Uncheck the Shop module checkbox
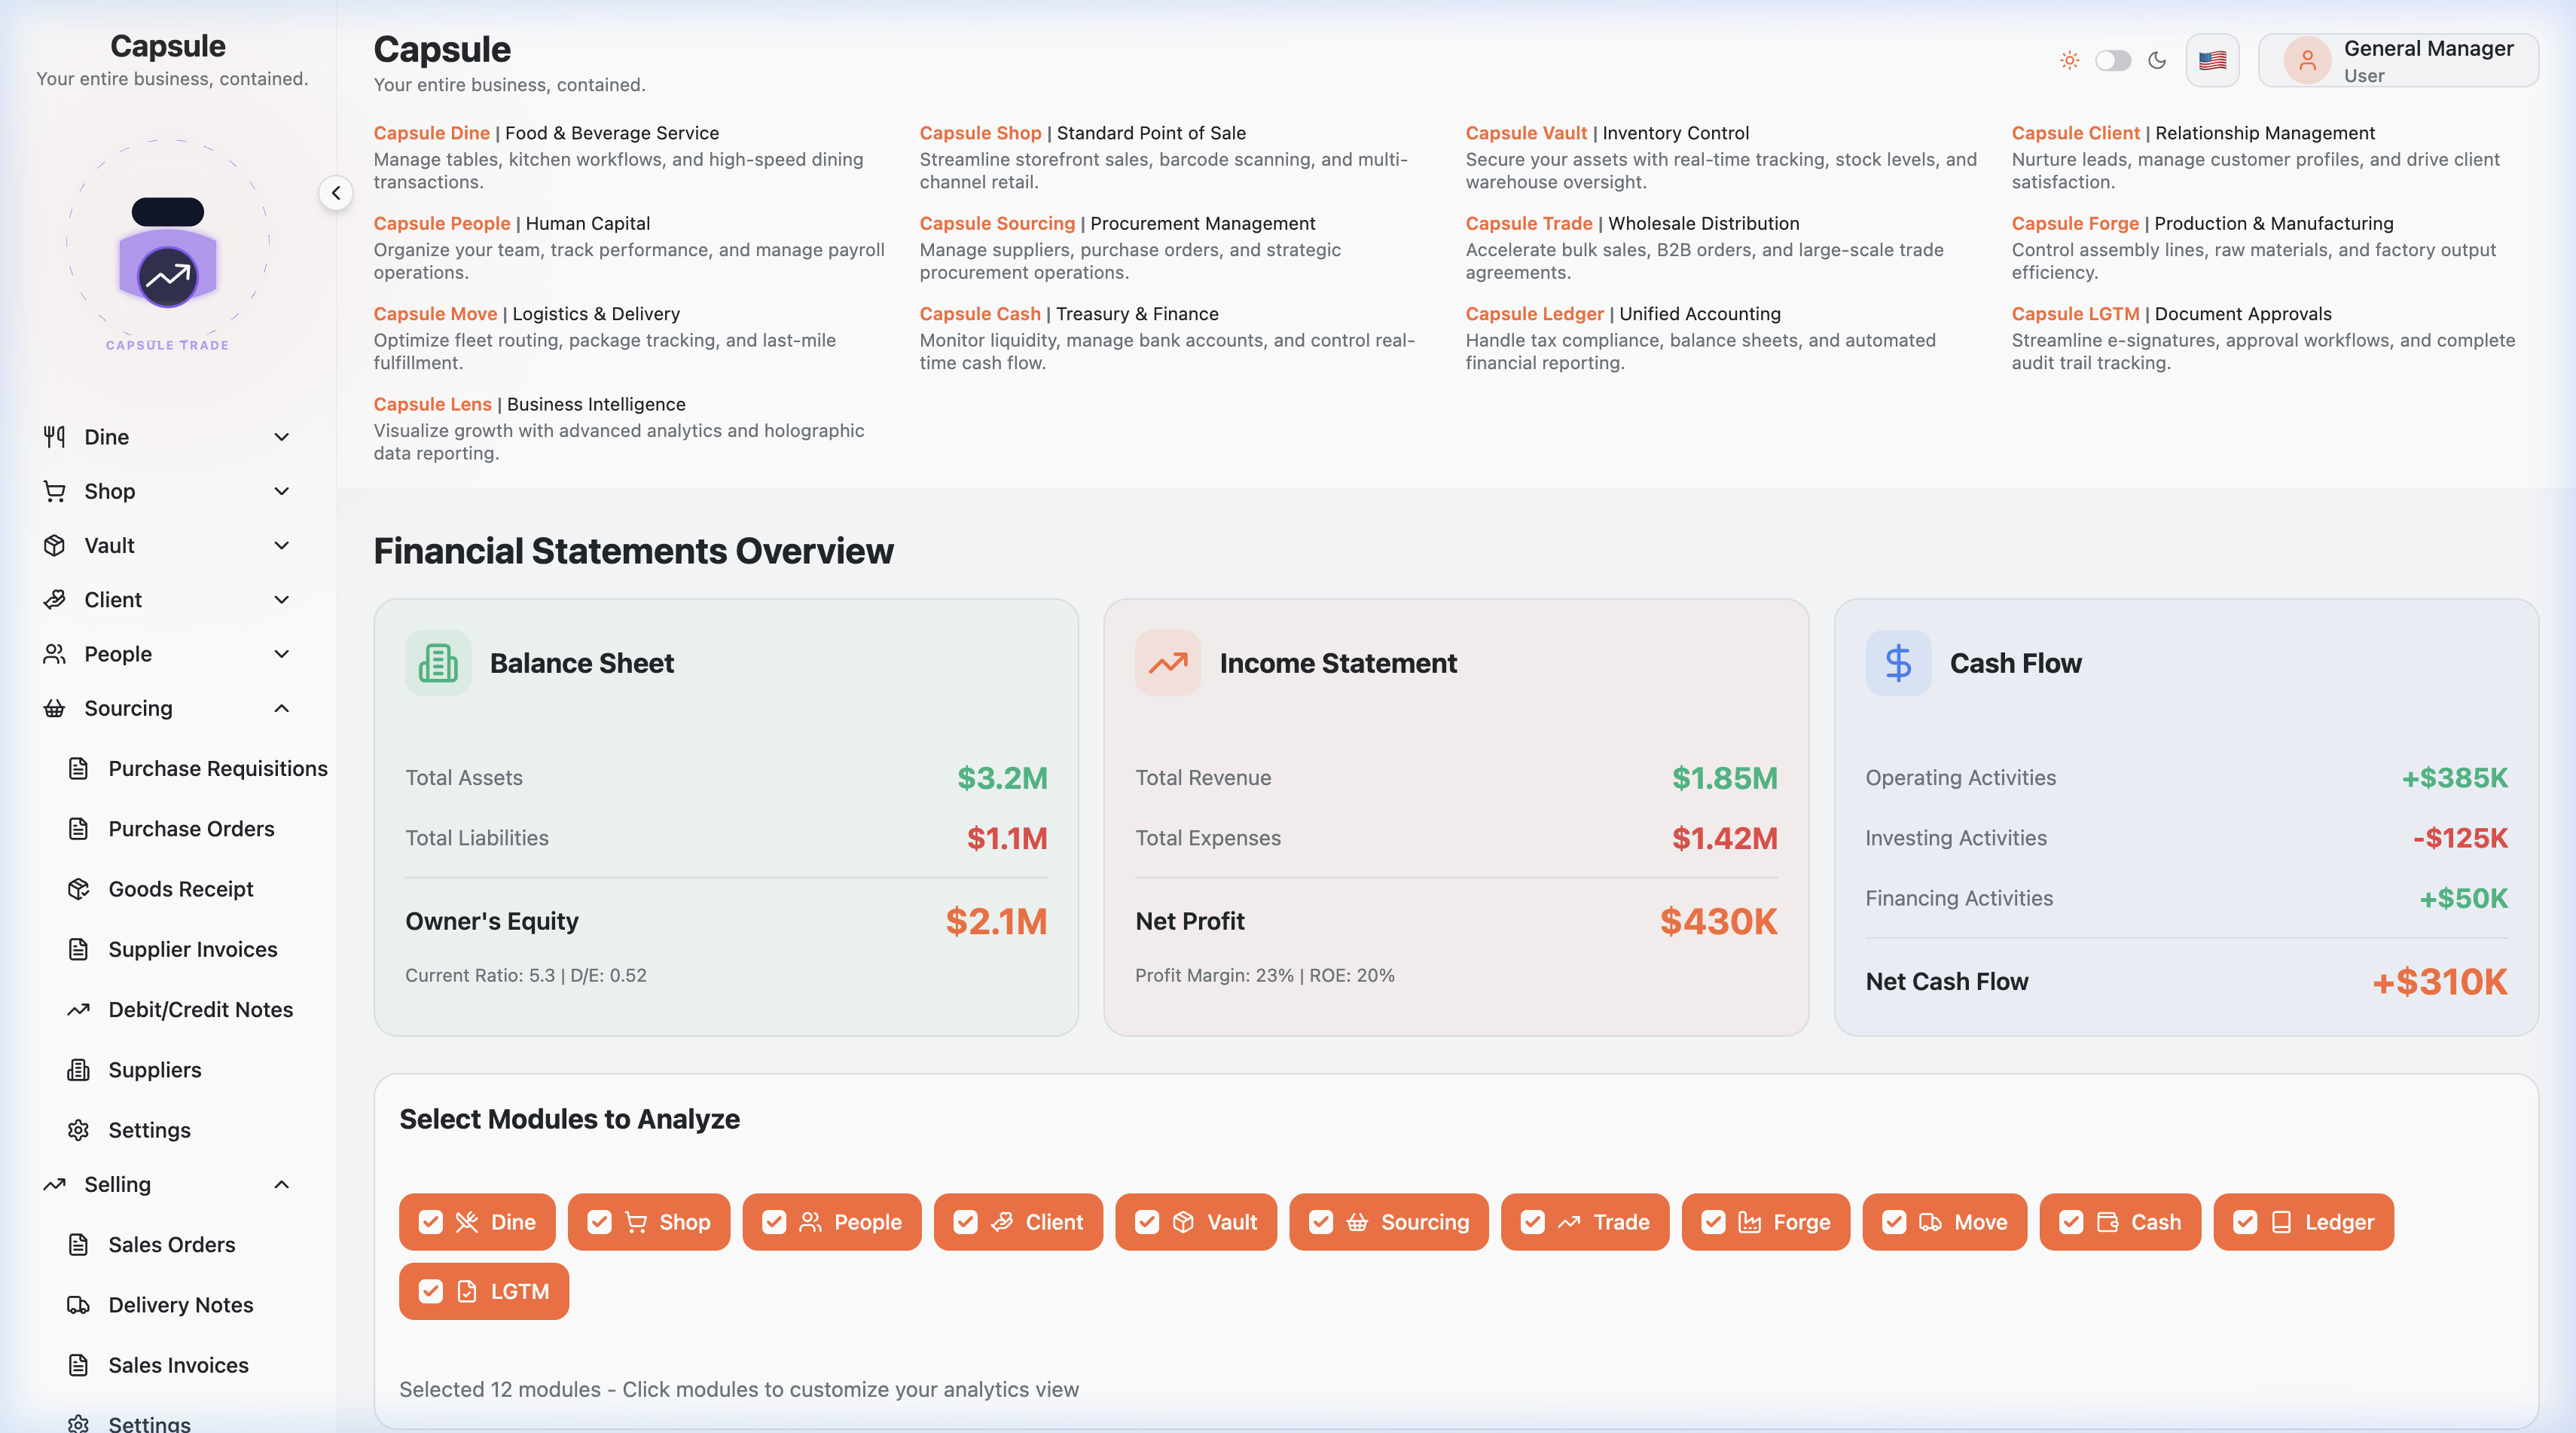Screen dimensions: 2576x1433 [x=599, y=1222]
